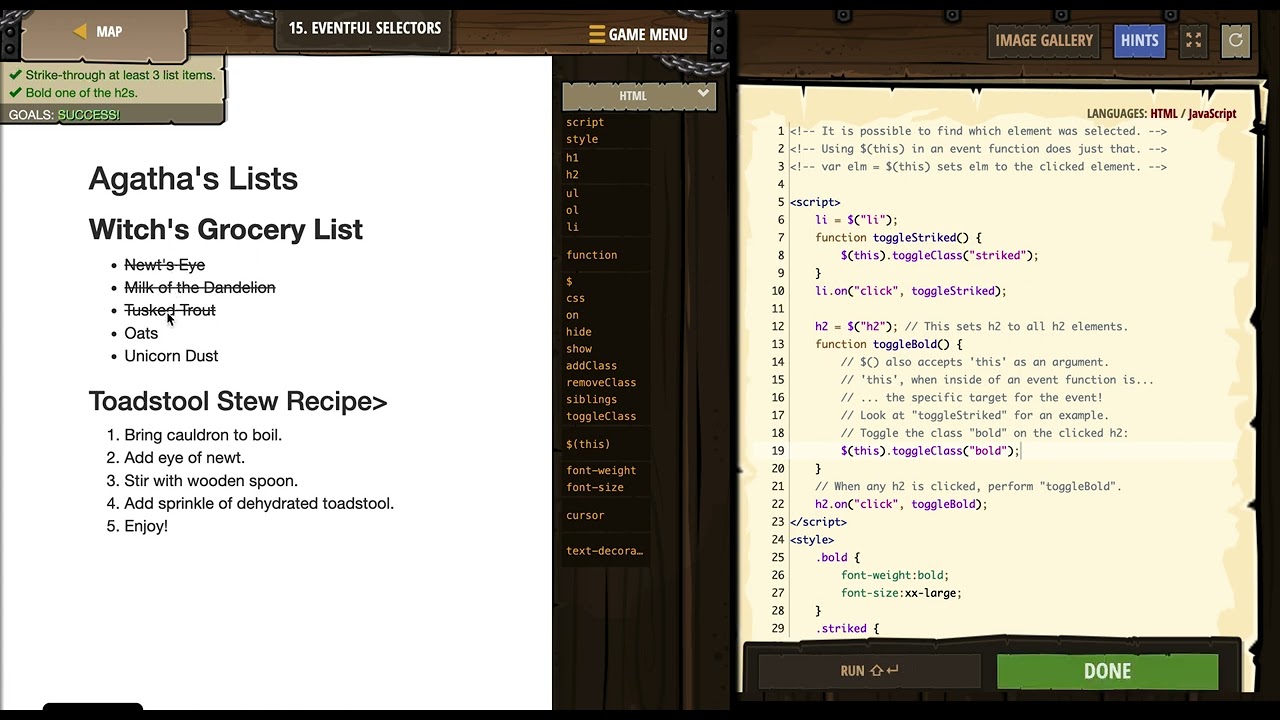
Task: Click 'Stir with wooden spoon.' step
Action: pos(211,481)
